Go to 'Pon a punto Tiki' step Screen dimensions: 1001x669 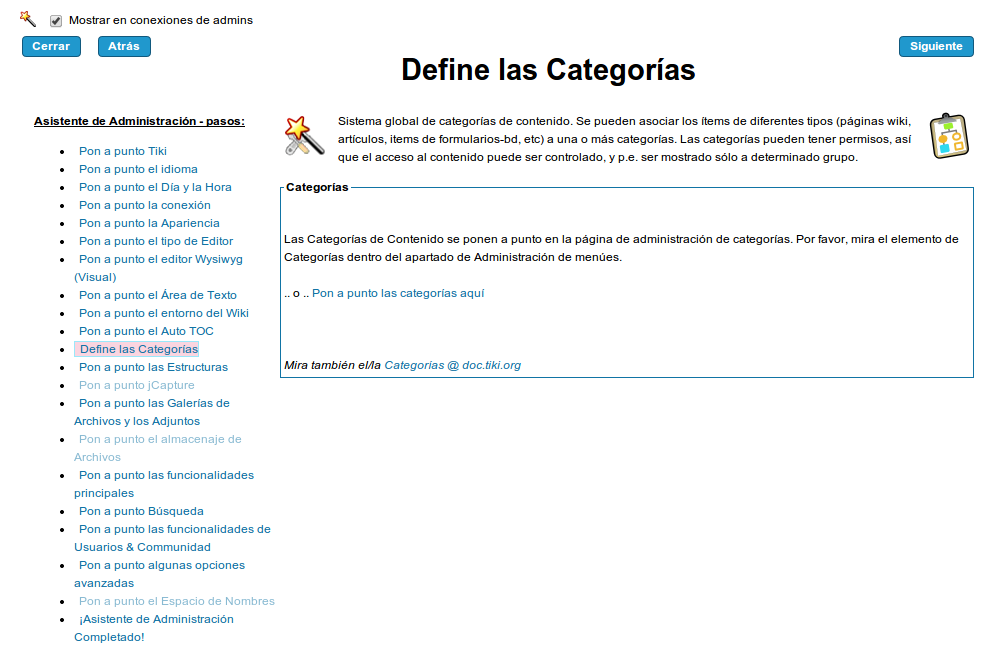click(x=123, y=151)
